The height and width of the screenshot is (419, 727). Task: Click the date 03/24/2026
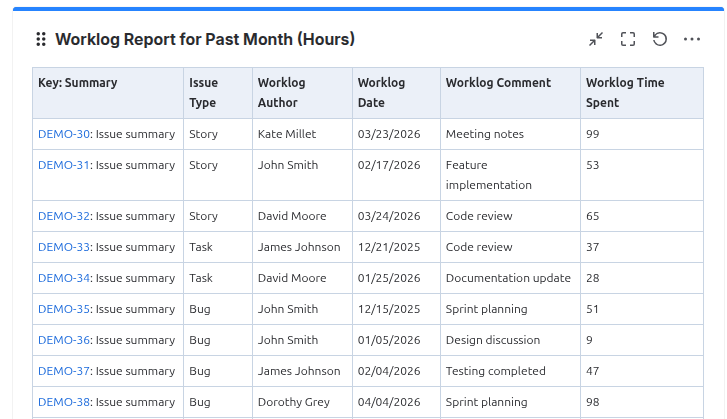pyautogui.click(x=389, y=216)
